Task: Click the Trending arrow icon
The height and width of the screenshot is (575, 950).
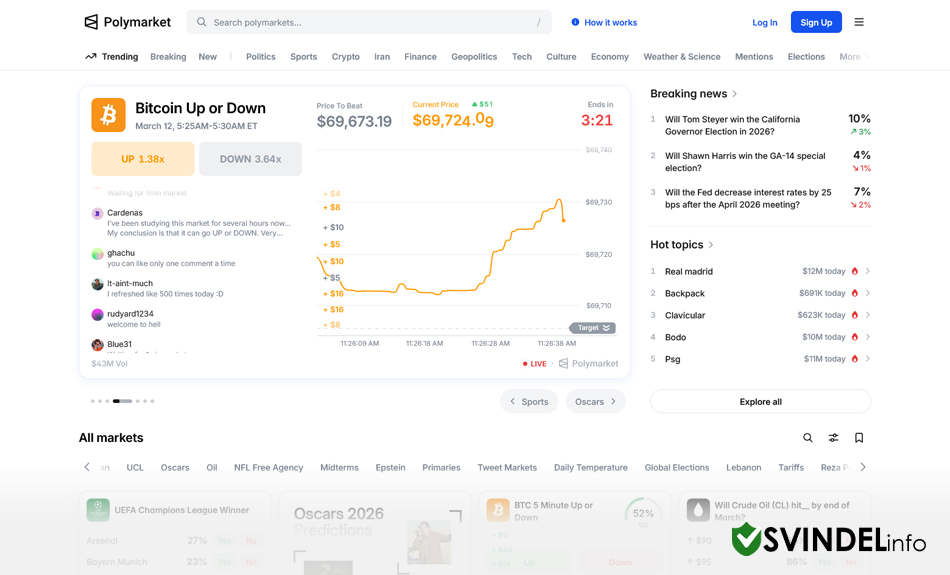Action: click(91, 57)
